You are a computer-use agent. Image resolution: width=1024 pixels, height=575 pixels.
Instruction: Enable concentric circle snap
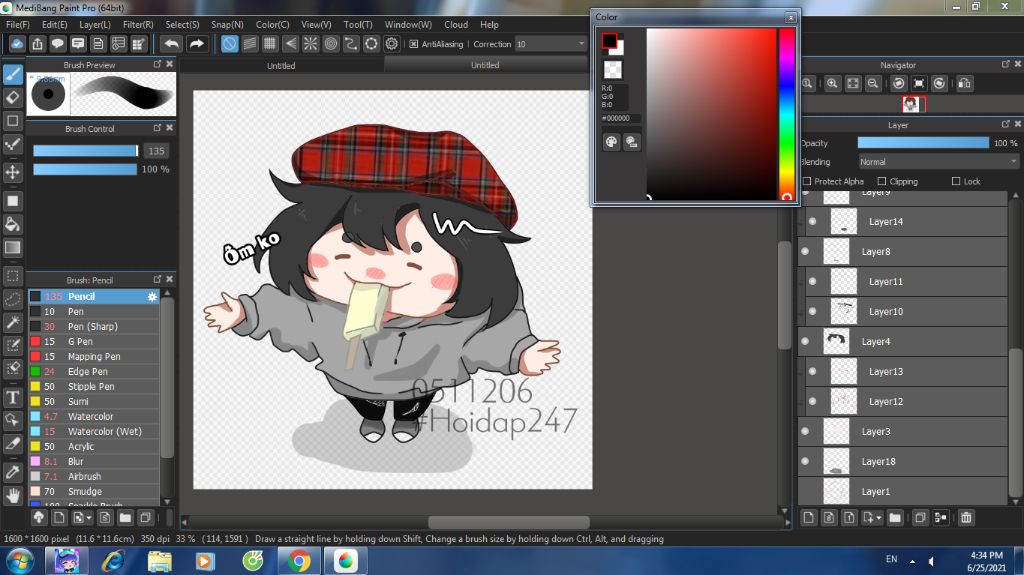[330, 44]
